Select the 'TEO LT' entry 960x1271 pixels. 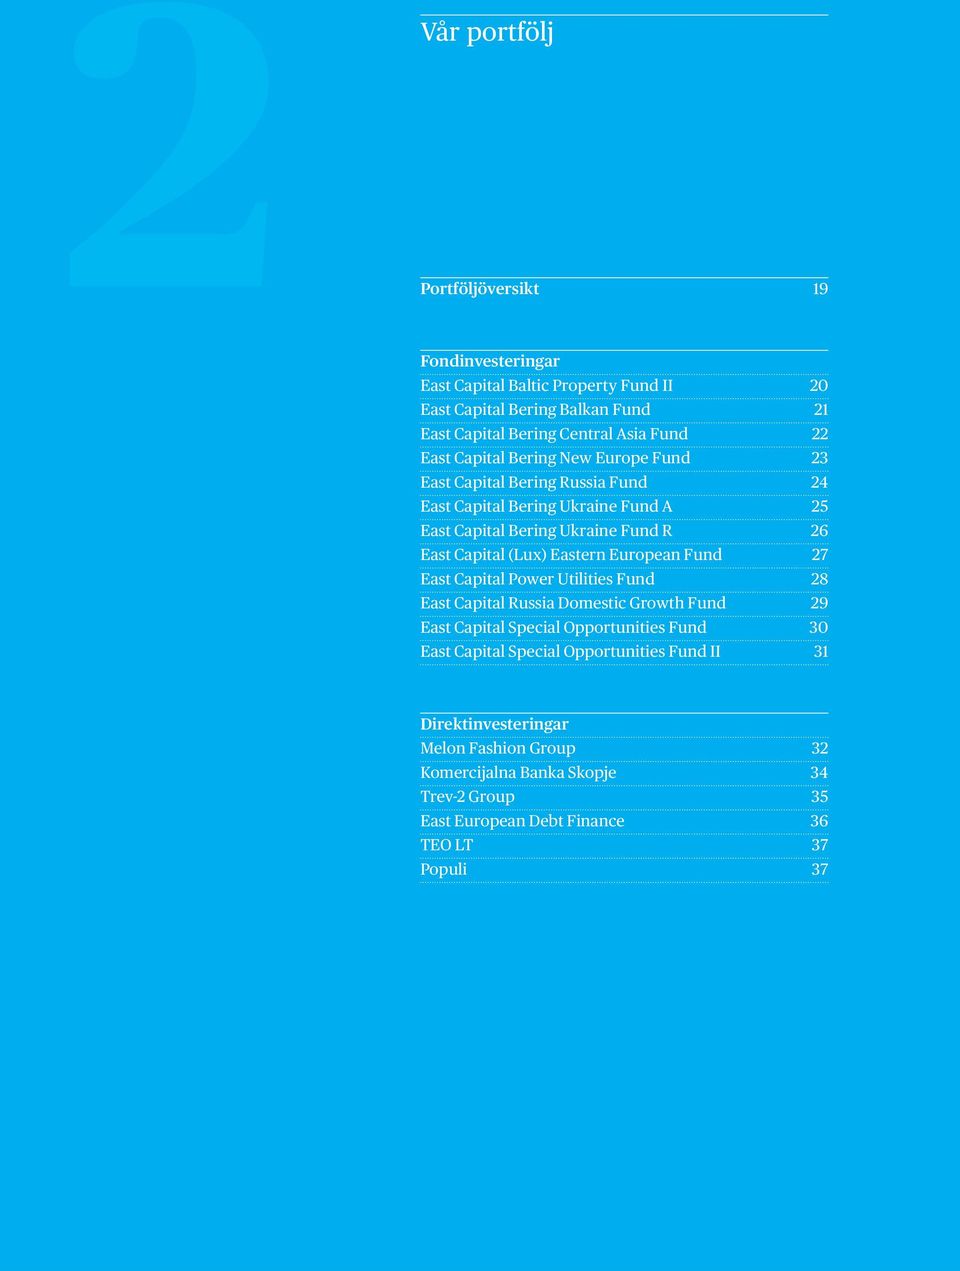tap(446, 845)
